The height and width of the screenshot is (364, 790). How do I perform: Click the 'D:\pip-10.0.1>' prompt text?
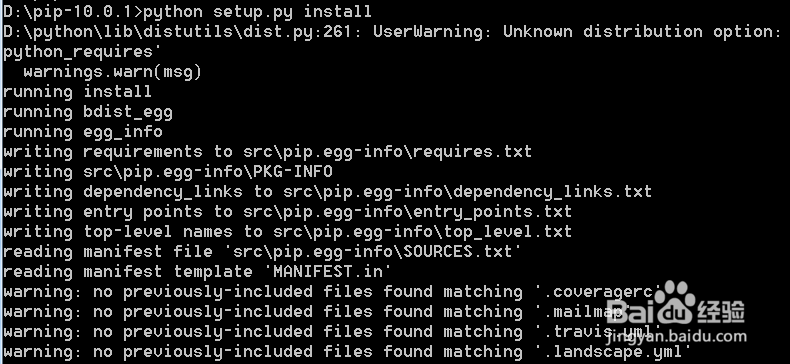(73, 11)
